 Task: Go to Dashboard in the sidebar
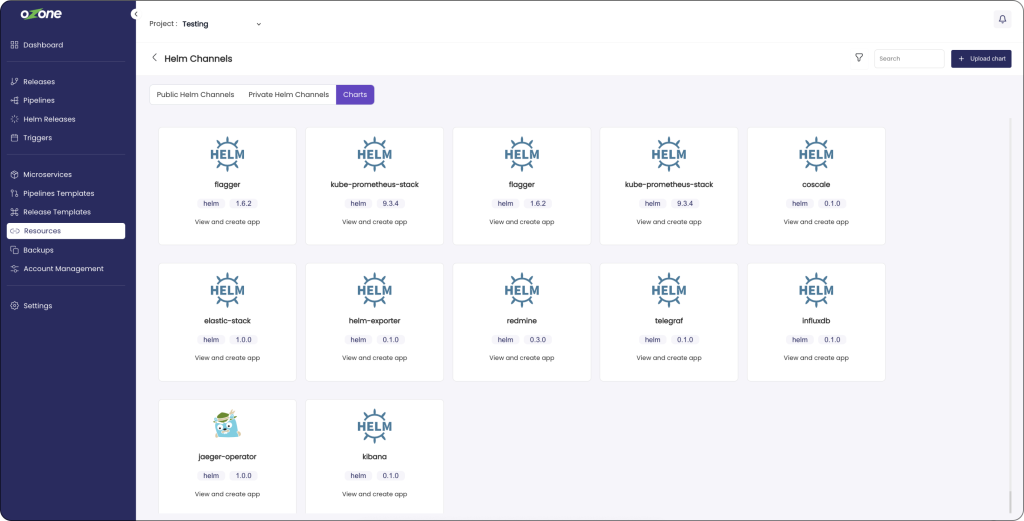click(x=43, y=45)
